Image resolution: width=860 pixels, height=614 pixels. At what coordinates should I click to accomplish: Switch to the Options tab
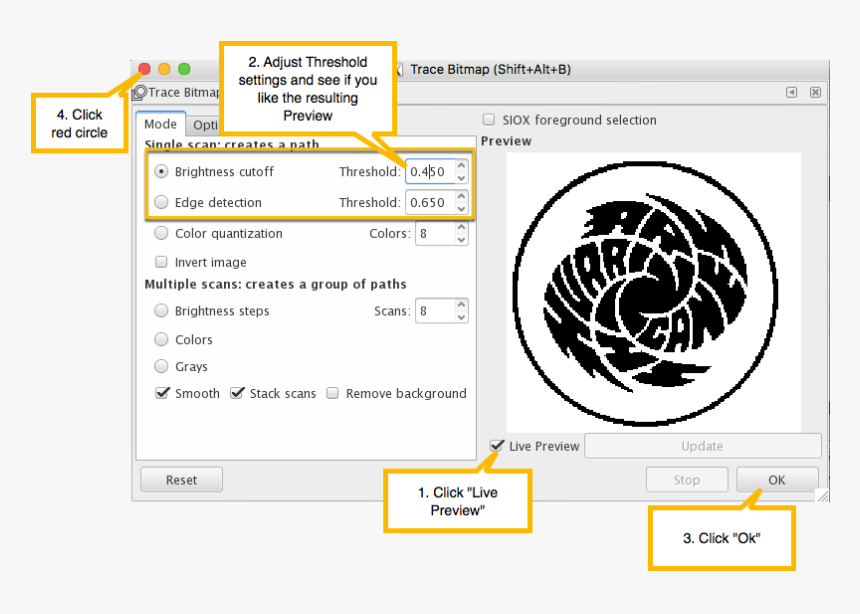point(207,125)
